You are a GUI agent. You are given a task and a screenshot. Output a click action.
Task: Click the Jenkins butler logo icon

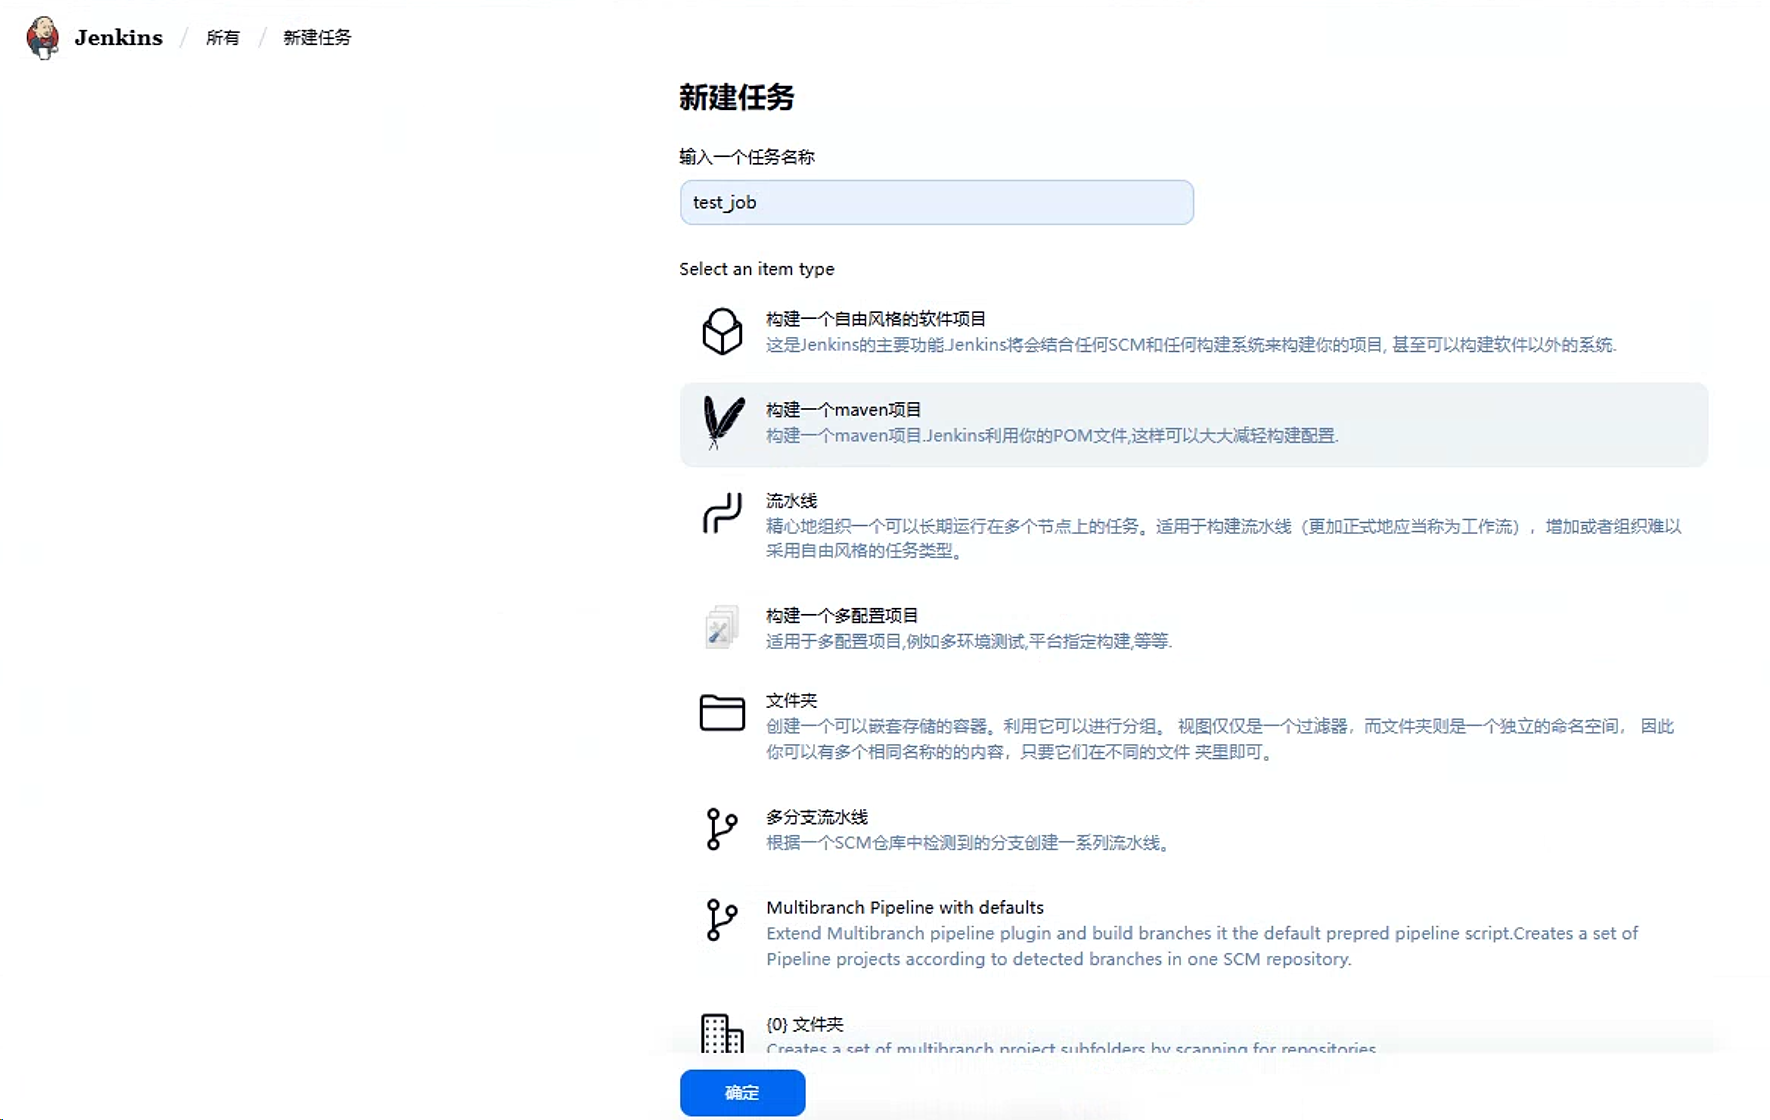(x=42, y=37)
